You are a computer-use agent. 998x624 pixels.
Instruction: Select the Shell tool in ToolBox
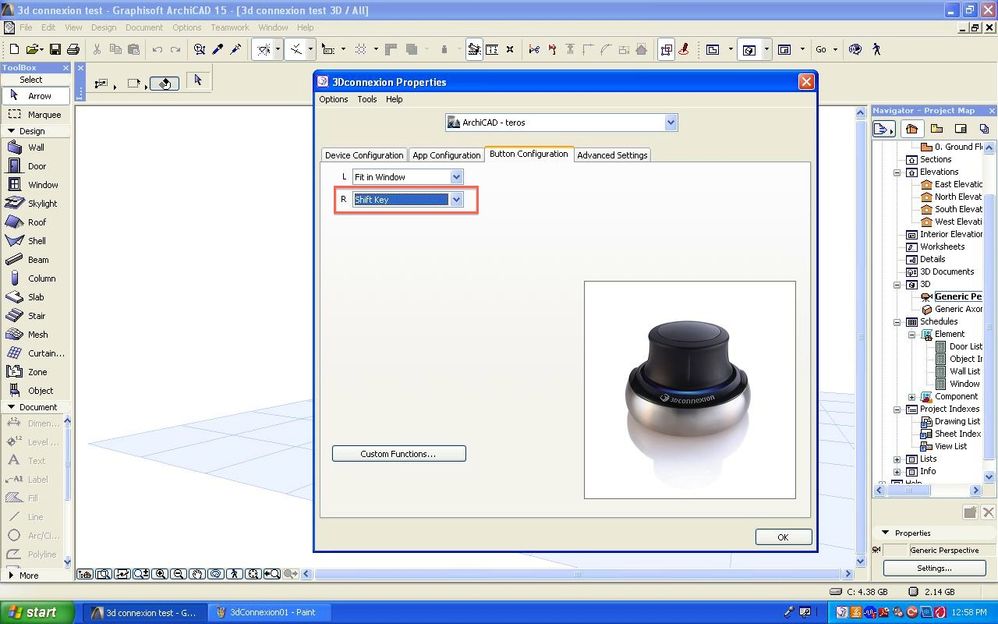[36, 241]
